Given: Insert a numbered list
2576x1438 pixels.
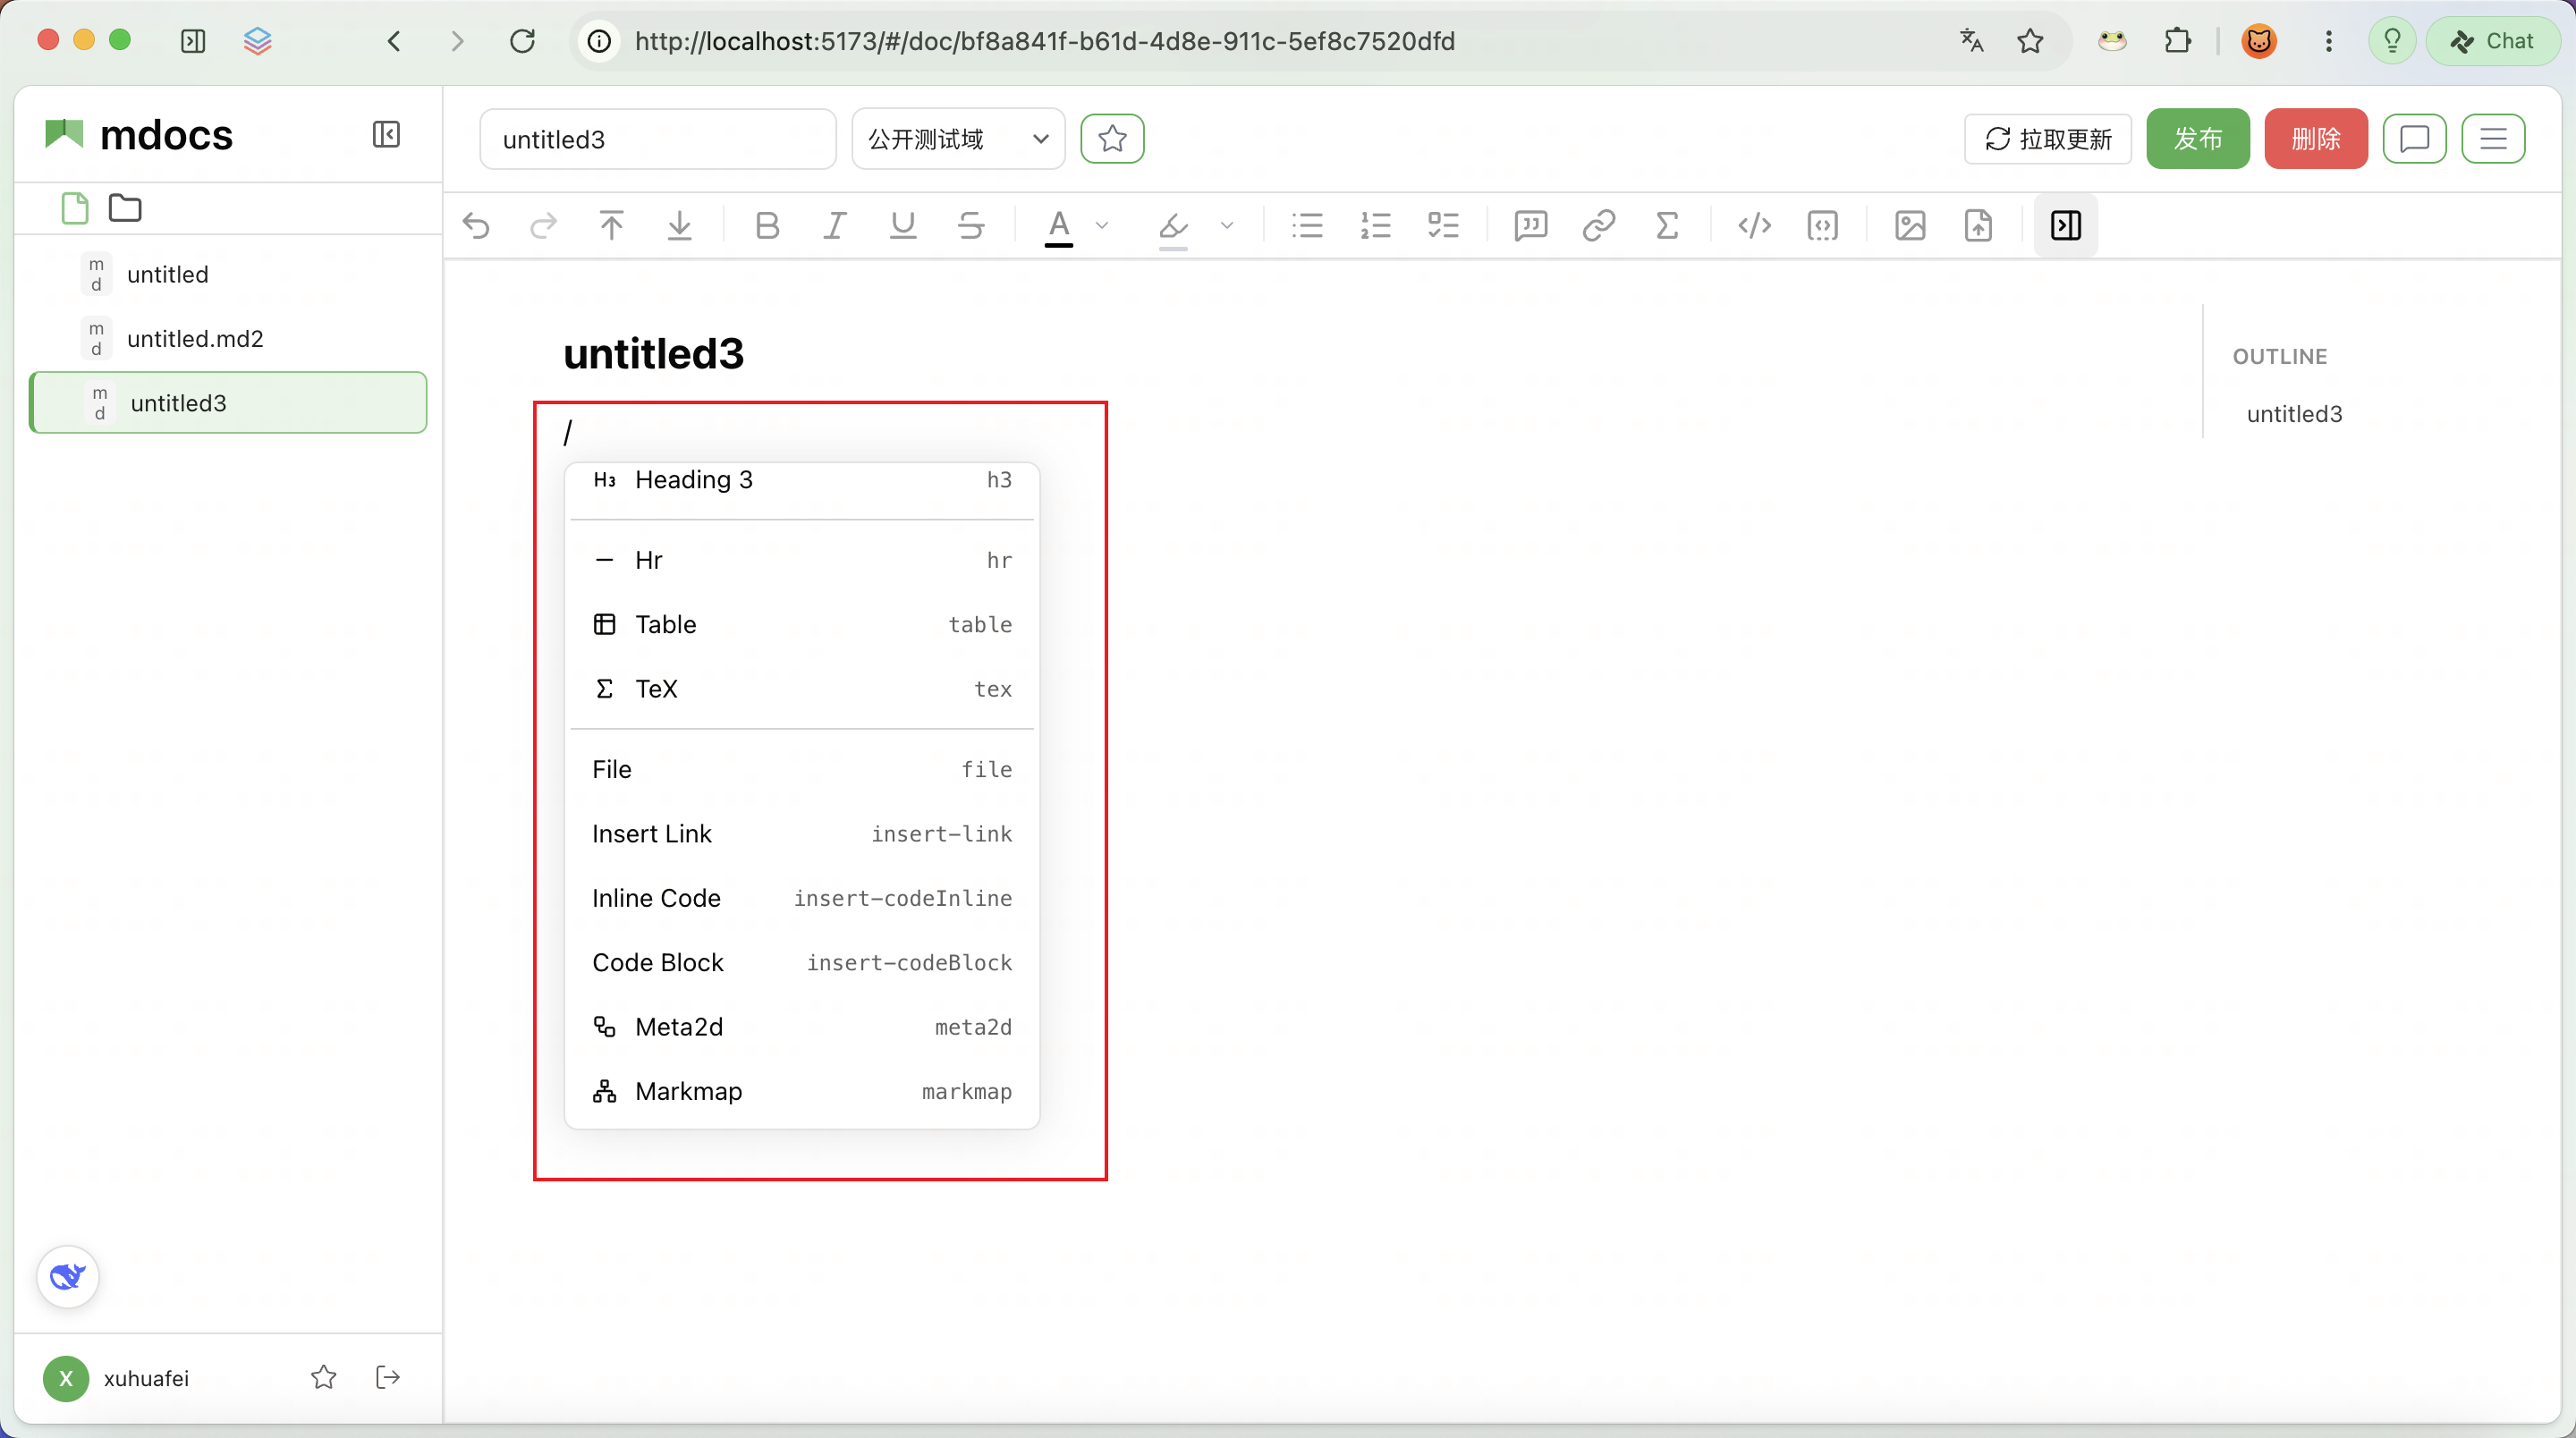Looking at the screenshot, I should (x=1375, y=226).
